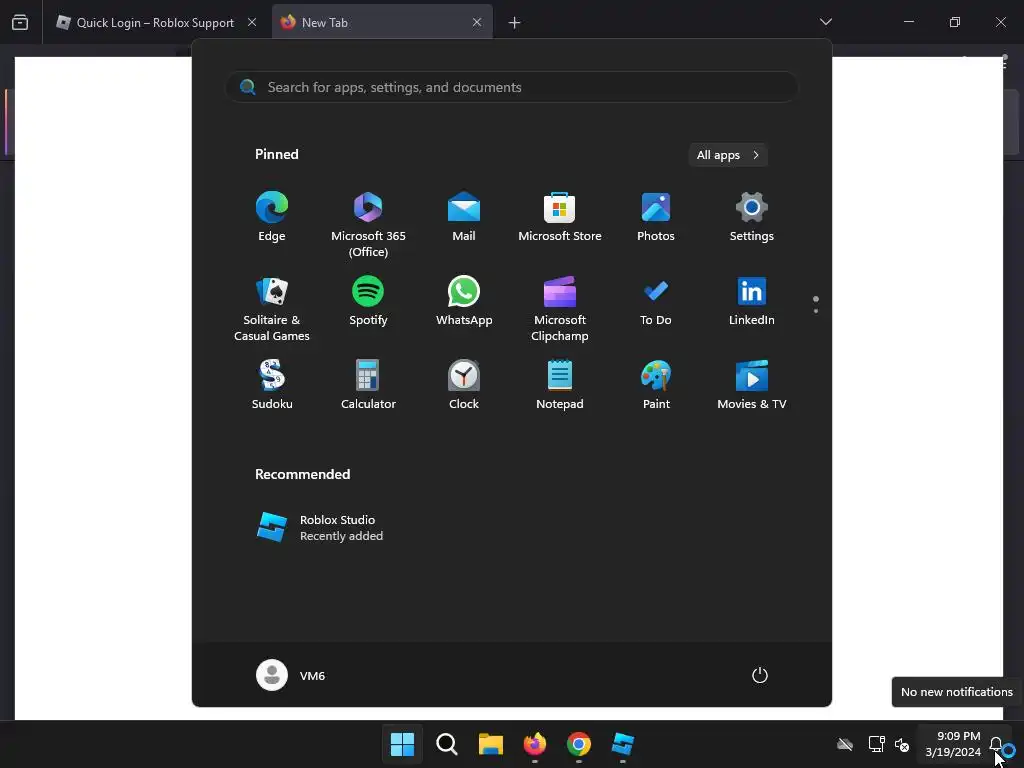Launch the Sudoku game
This screenshot has height=768, width=1024.
272,385
